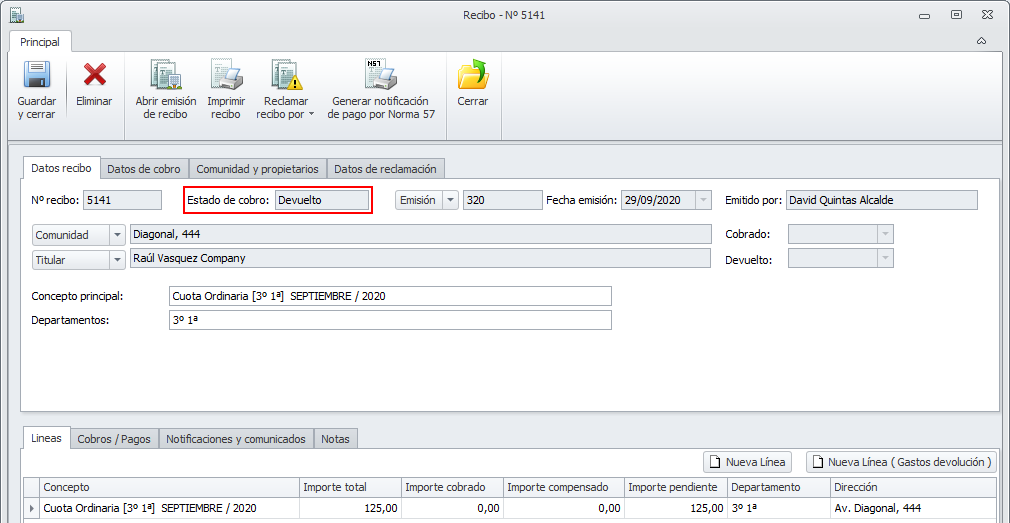The height and width of the screenshot is (523, 1010).
Task: Click the document icon on Nueva Línea button
Action: pyautogui.click(x=714, y=462)
